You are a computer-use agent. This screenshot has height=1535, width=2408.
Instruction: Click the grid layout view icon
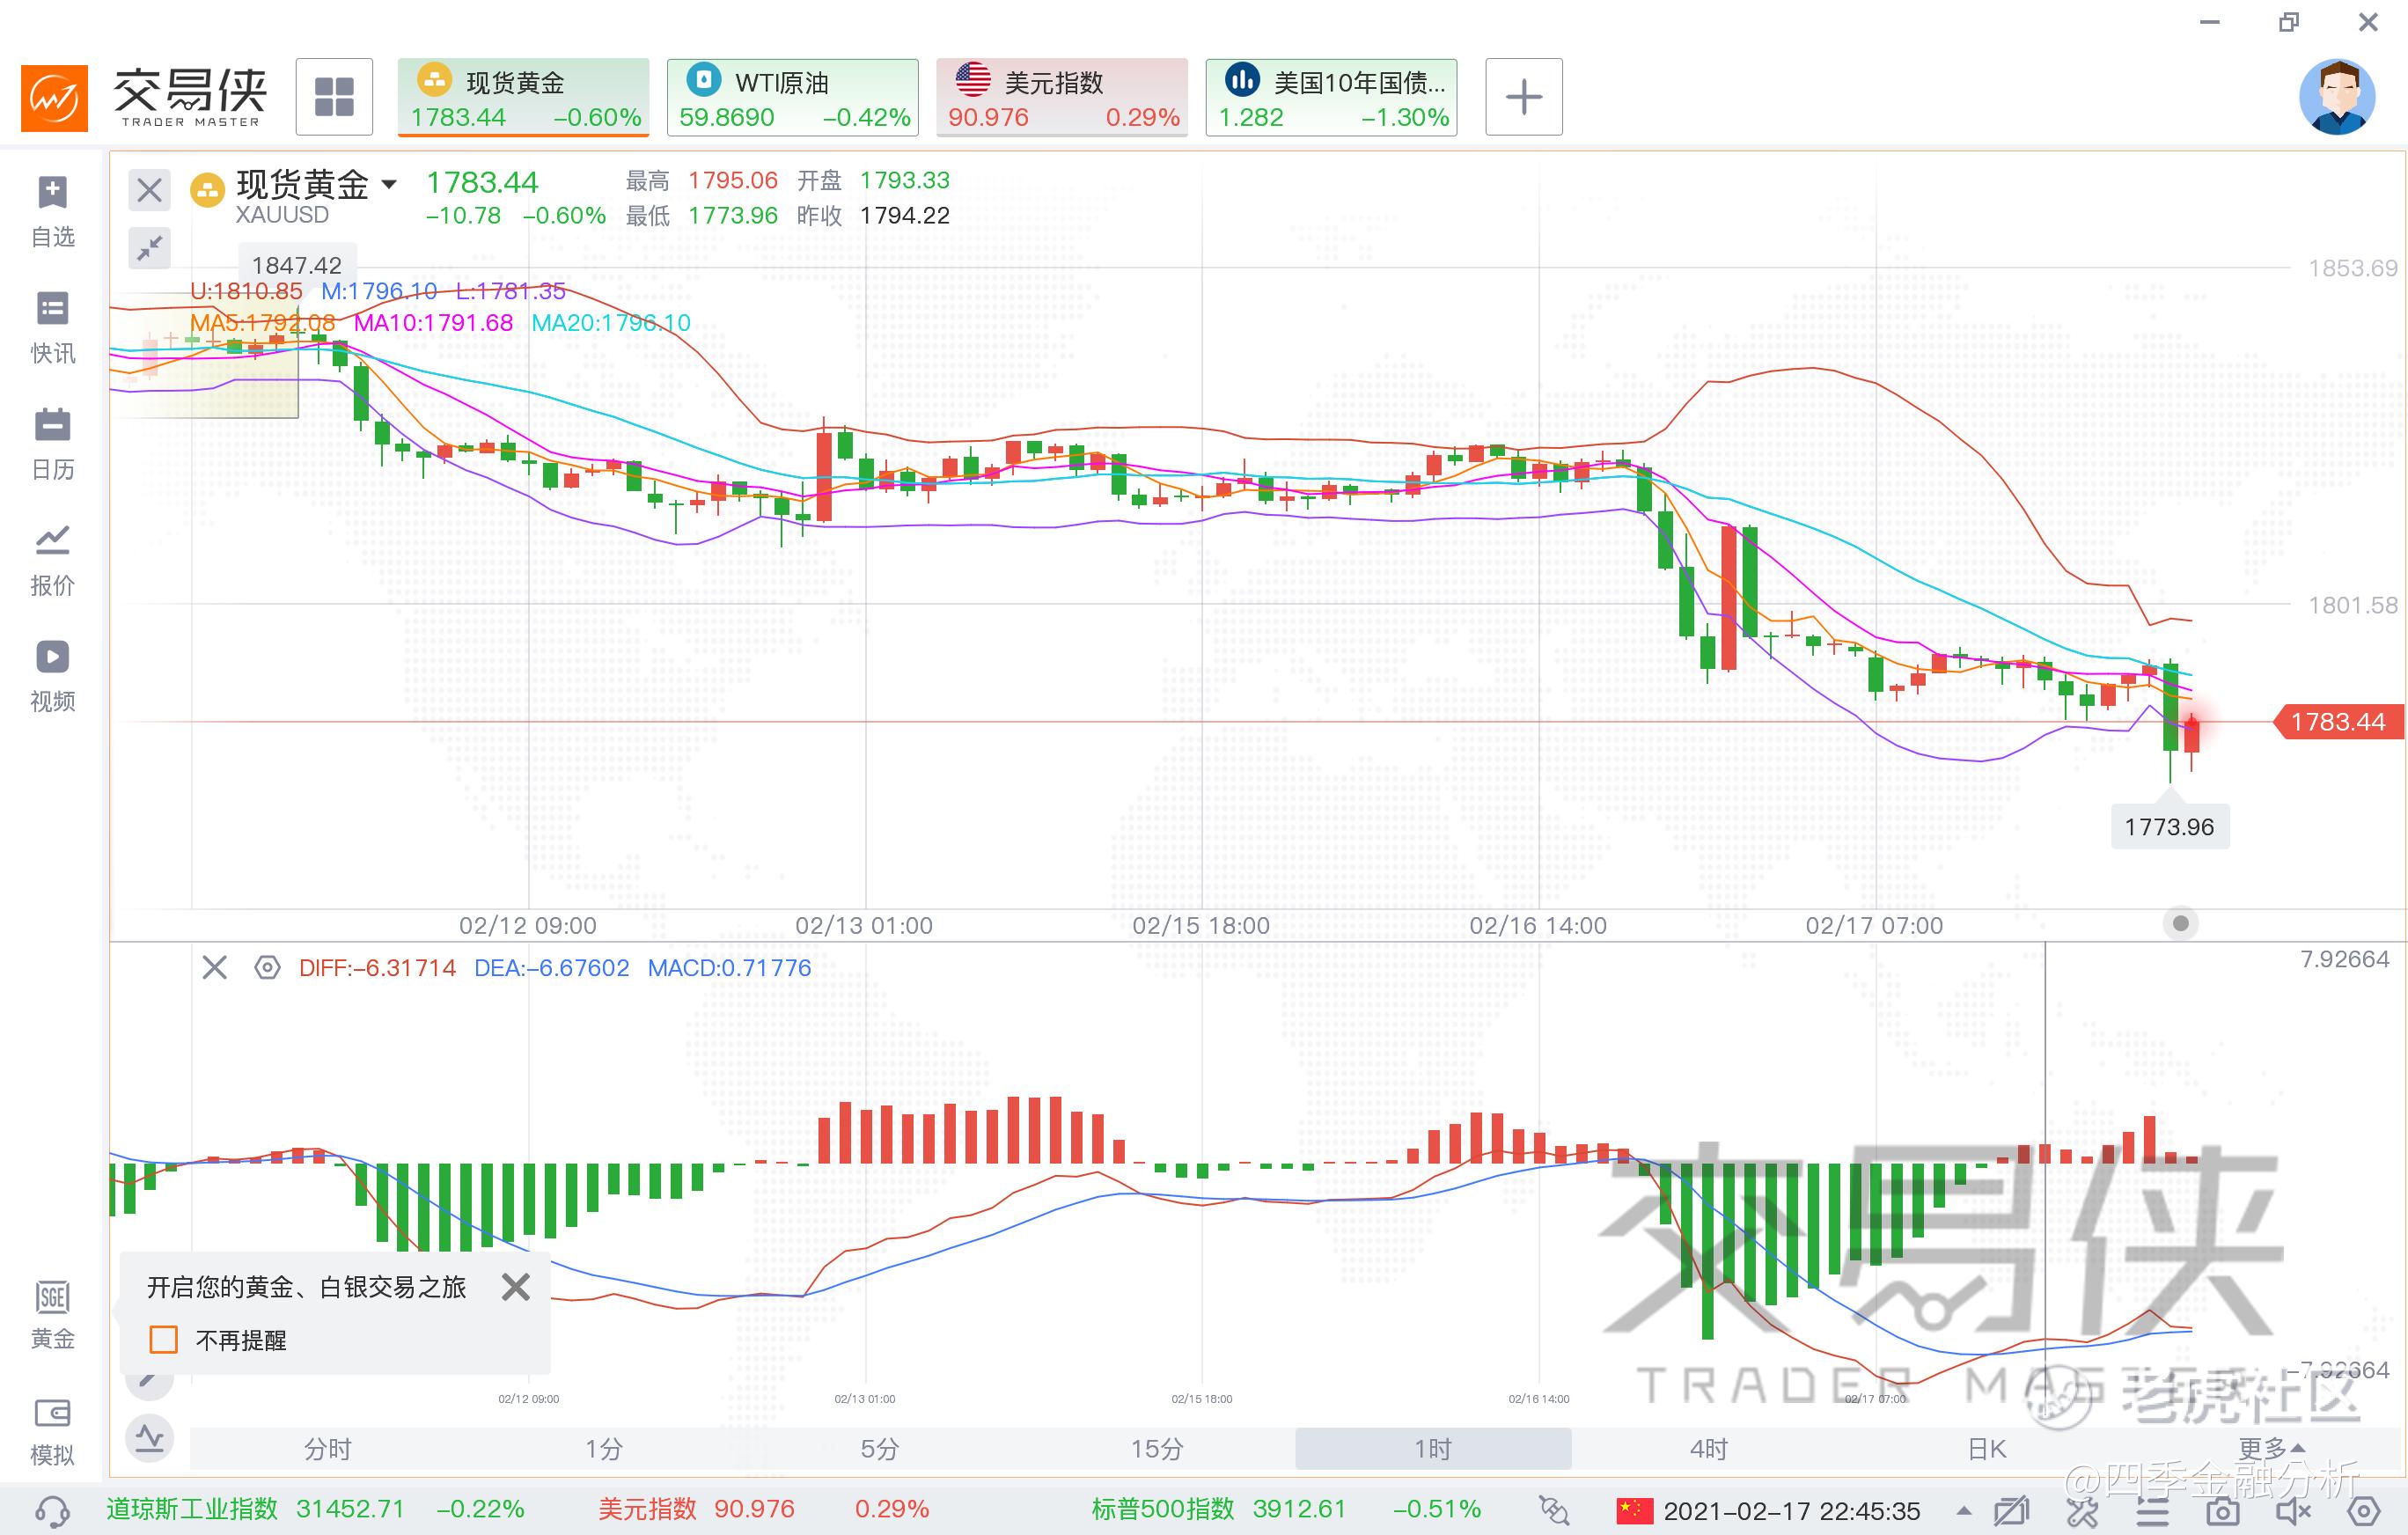pos(334,97)
